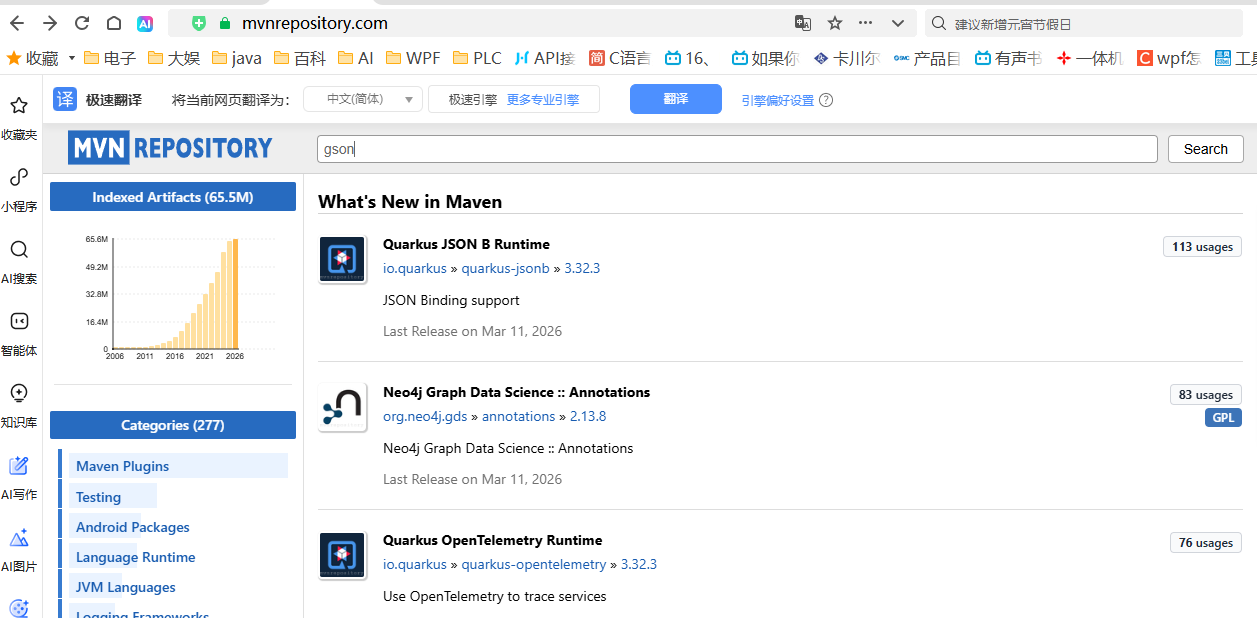Open the three-dot more options in address bar
This screenshot has width=1257, height=618.
pos(866,23)
